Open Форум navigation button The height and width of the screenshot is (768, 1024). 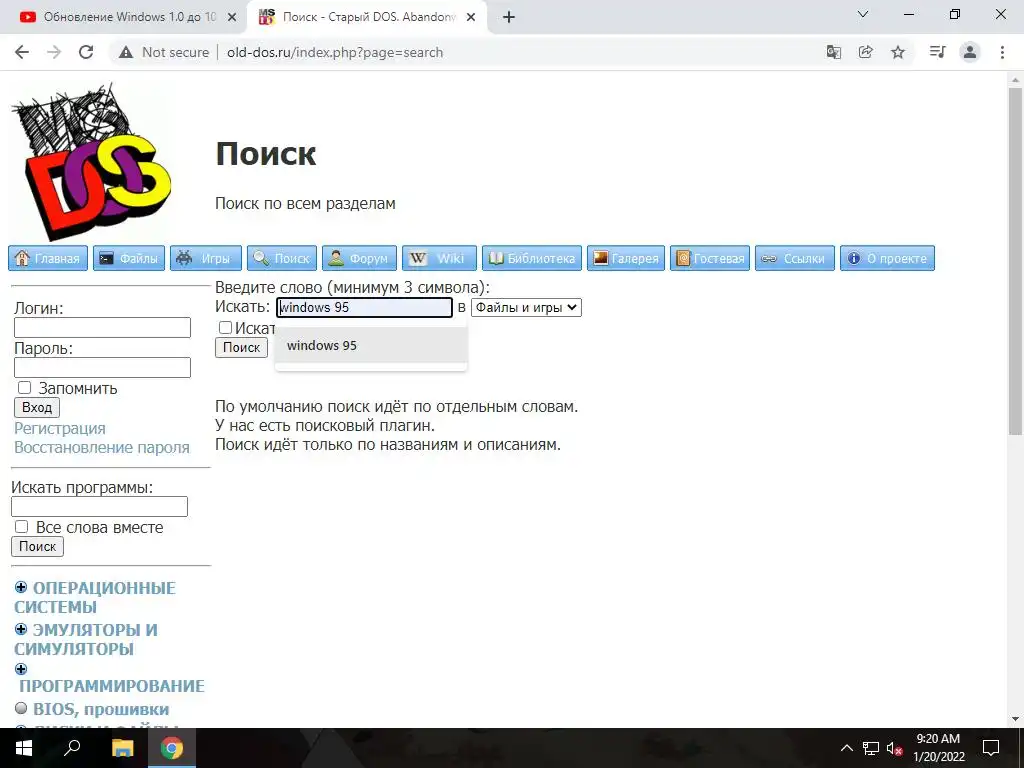point(359,258)
